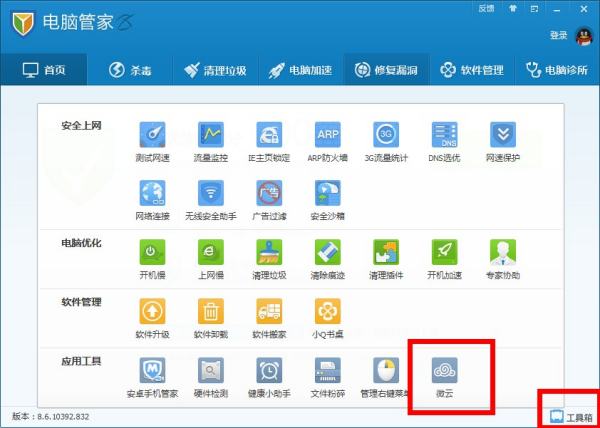Viewport: 600px width, 428px height.
Task: Open the 工具箱 toolbox button
Action: [573, 417]
